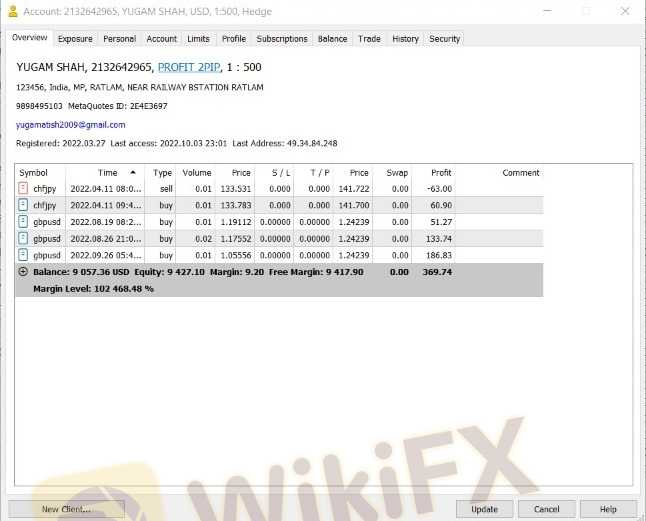
Task: Select the profit value 60.90
Action: click(x=441, y=205)
